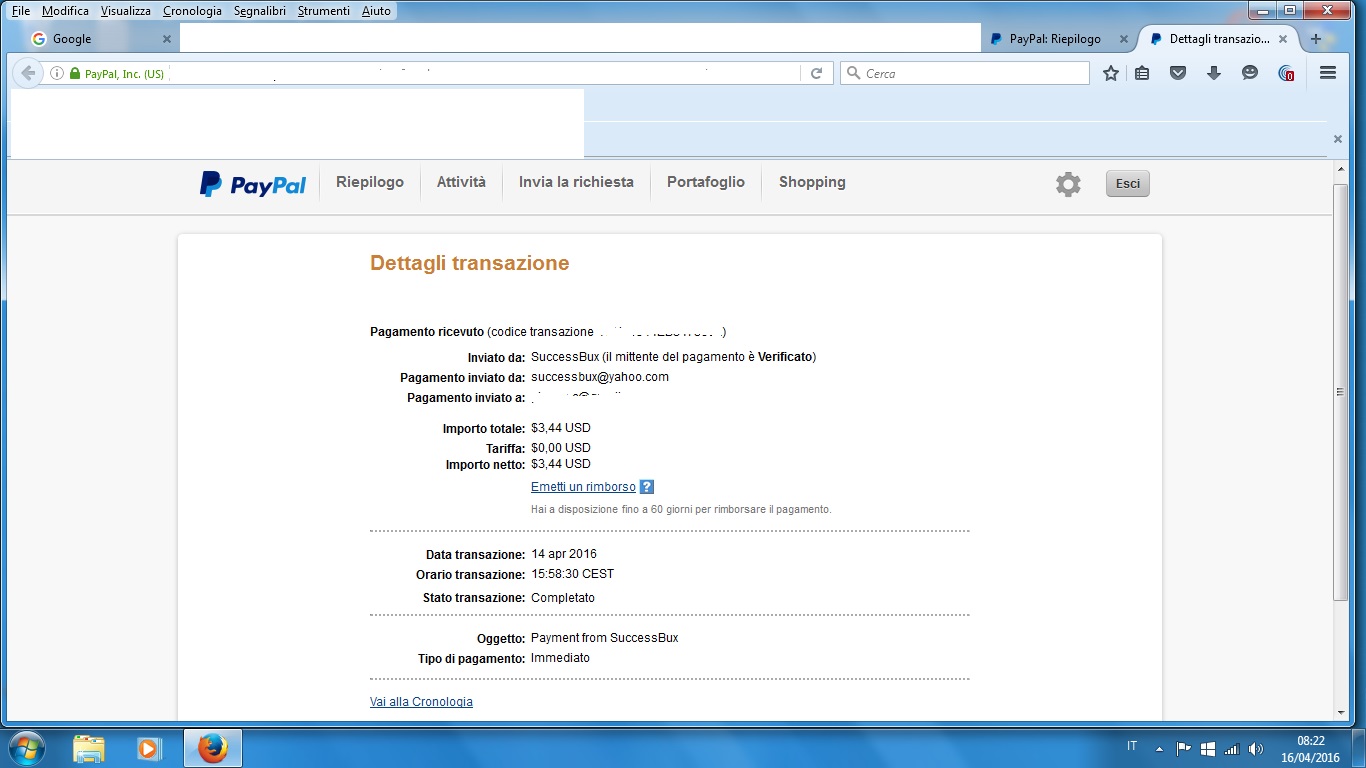
Task: Go to PayPal Riepilogo nav item
Action: click(370, 182)
